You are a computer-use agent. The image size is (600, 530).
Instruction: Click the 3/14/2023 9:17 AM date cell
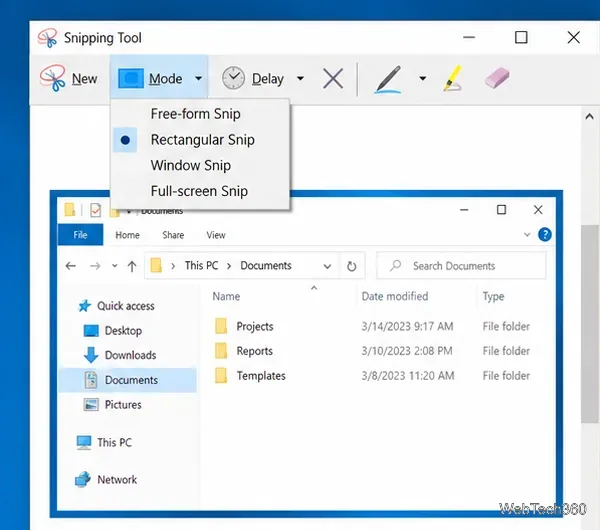(407, 326)
